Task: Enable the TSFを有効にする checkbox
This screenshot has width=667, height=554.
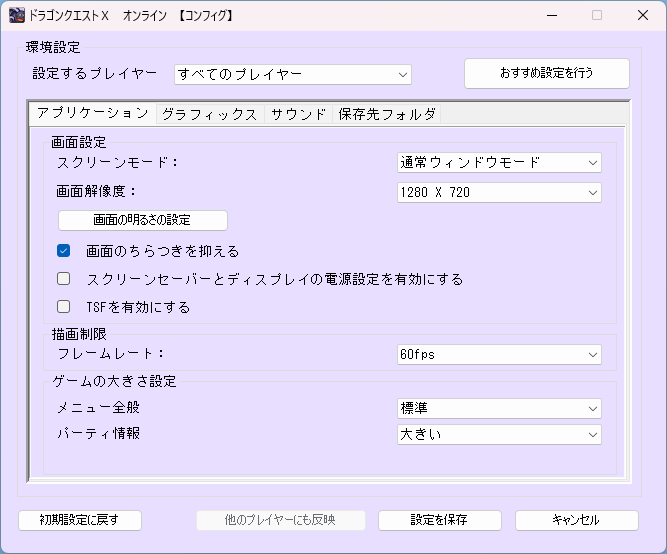Action: coord(63,306)
